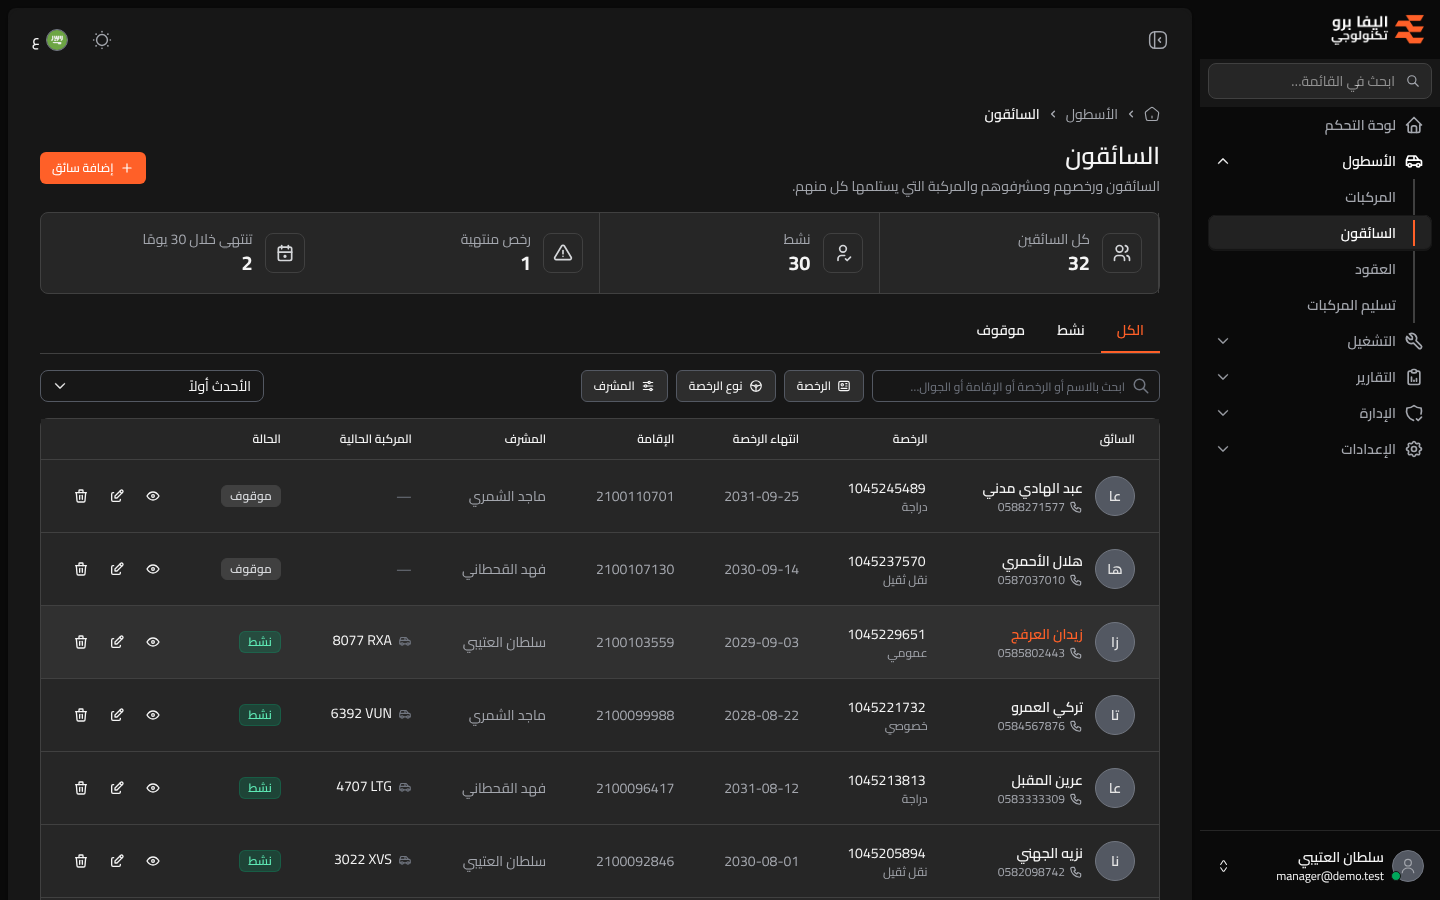The width and height of the screenshot is (1440, 900).
Task: Edit driver عبد الهادي مدني
Action: [x=117, y=496]
